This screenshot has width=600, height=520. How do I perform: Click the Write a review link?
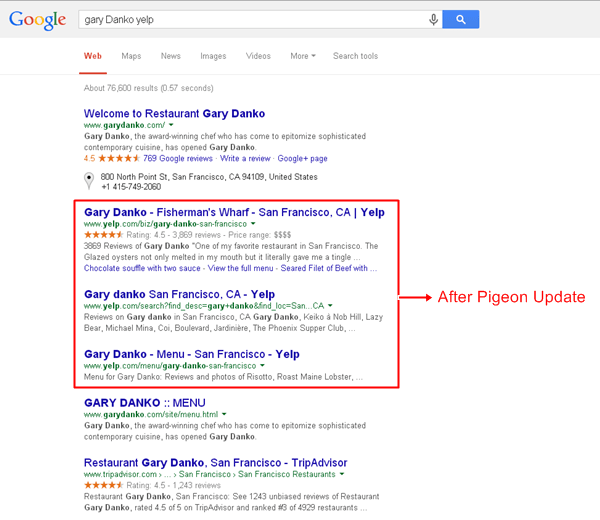[245, 158]
